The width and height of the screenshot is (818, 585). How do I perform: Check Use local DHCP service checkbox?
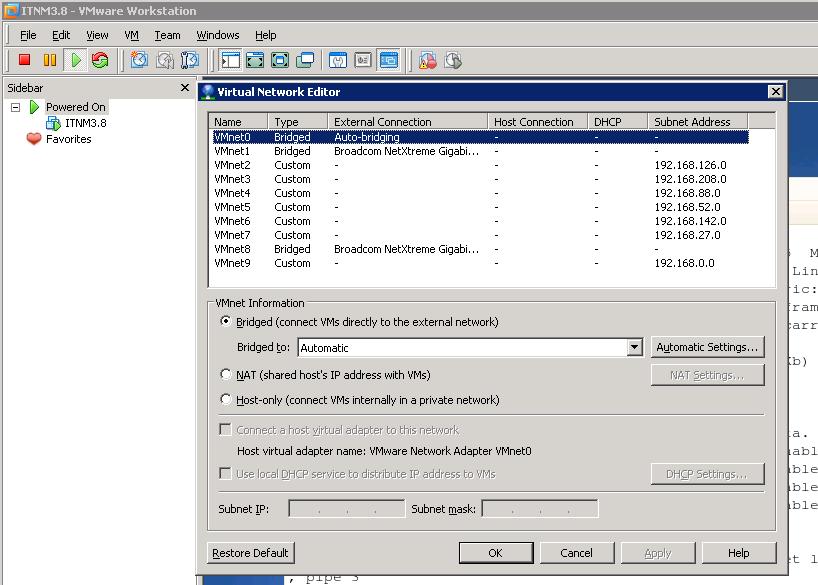225,473
